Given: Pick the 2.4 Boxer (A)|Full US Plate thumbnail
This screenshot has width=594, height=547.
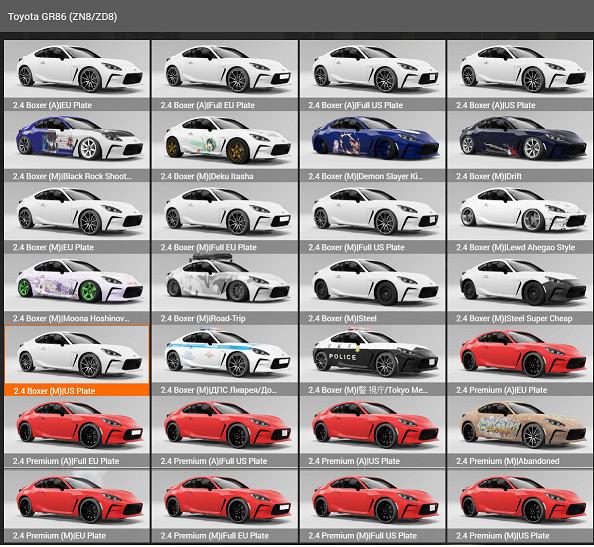Looking at the screenshot, I should coord(372,75).
